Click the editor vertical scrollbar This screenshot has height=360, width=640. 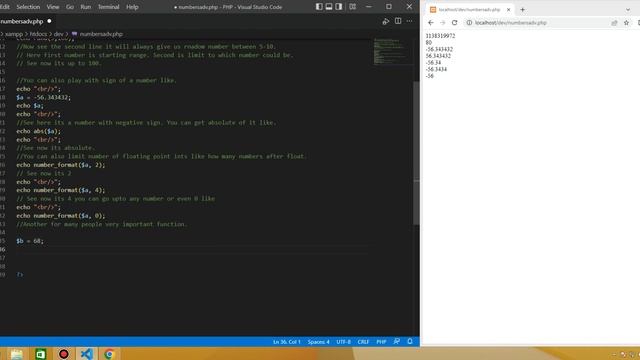[x=416, y=153]
